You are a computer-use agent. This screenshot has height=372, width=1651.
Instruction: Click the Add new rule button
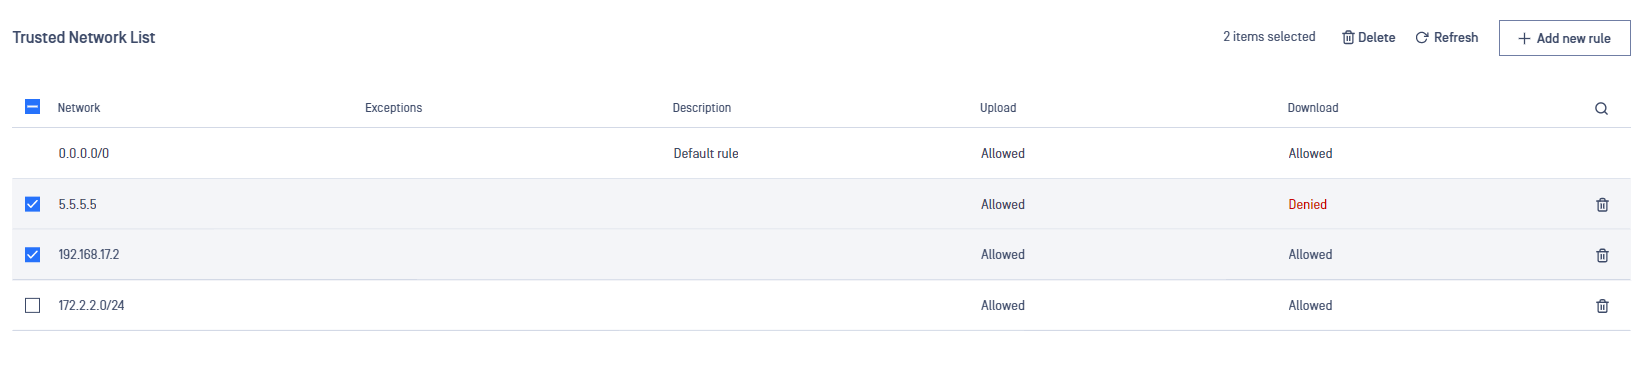[1564, 38]
